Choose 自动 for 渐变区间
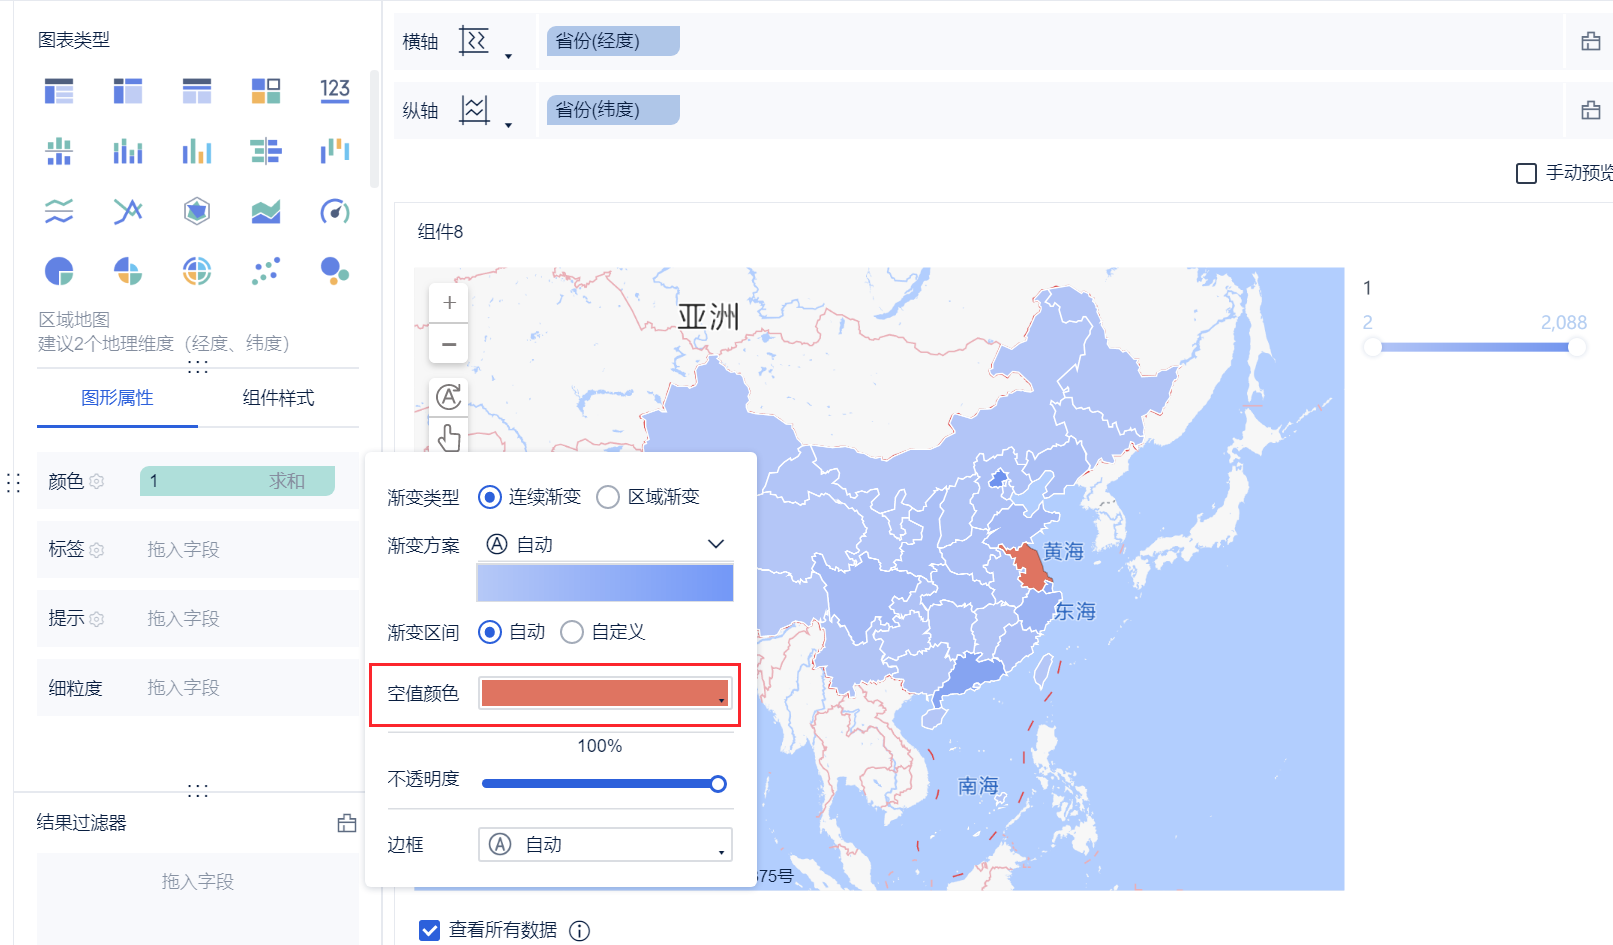The image size is (1613, 945). (x=489, y=632)
